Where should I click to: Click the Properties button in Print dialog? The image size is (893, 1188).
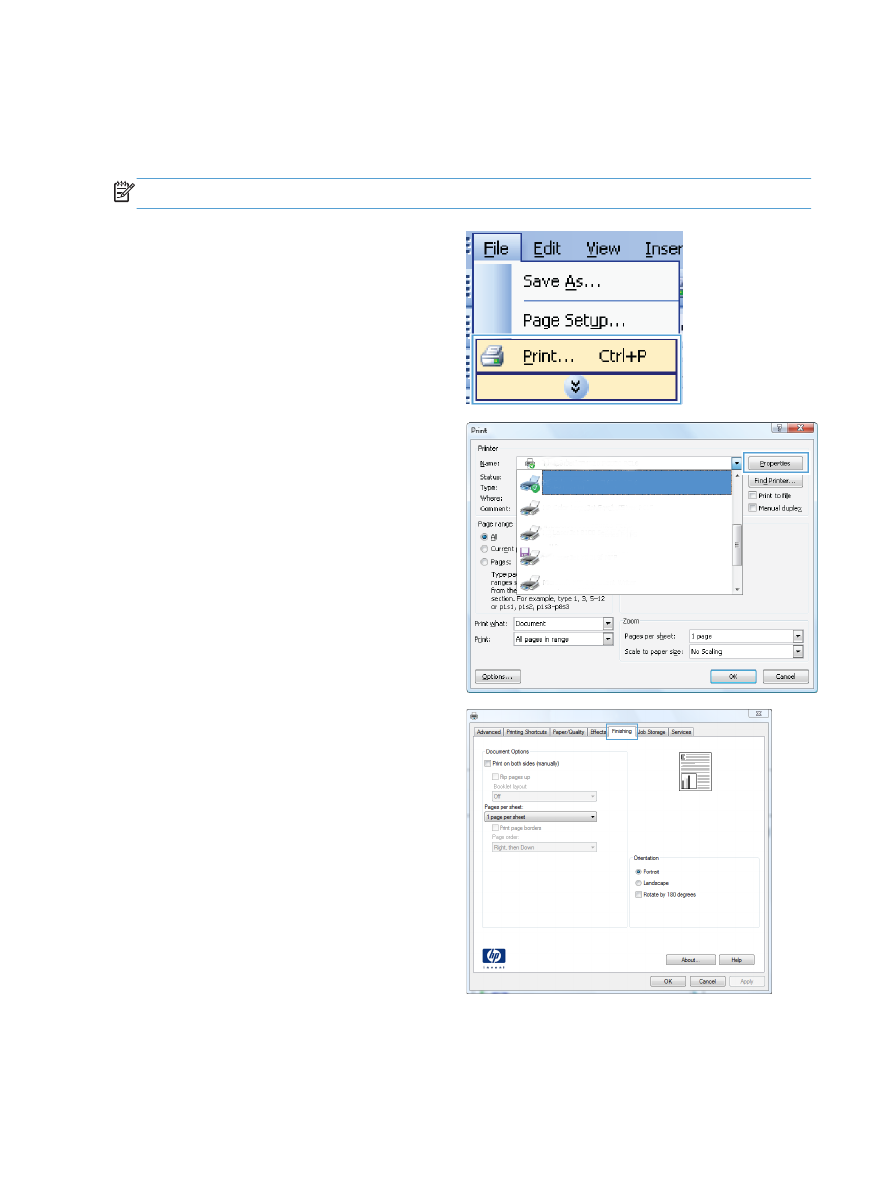point(775,463)
